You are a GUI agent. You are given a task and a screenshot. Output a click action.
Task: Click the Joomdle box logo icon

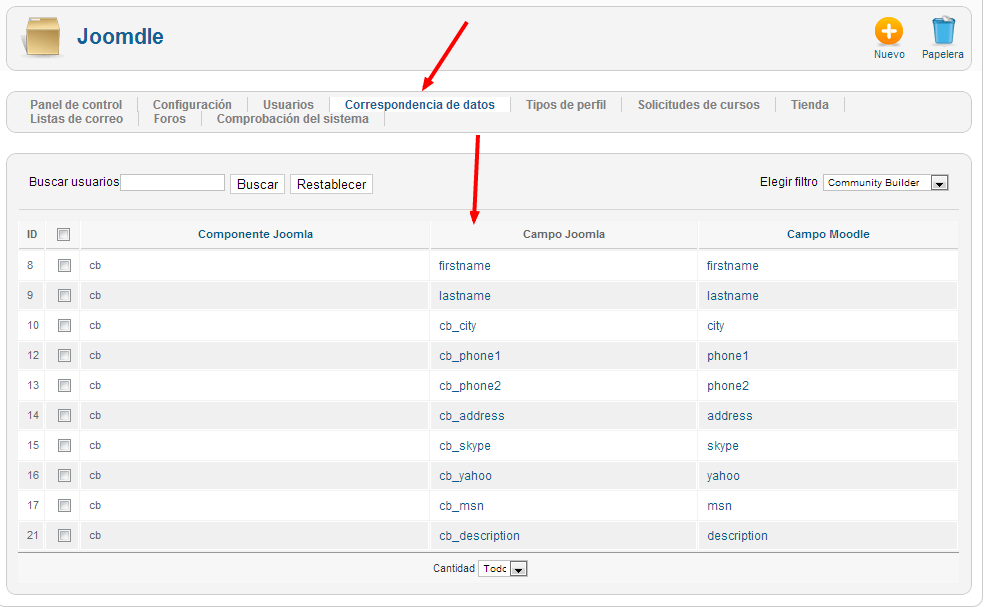[x=43, y=37]
